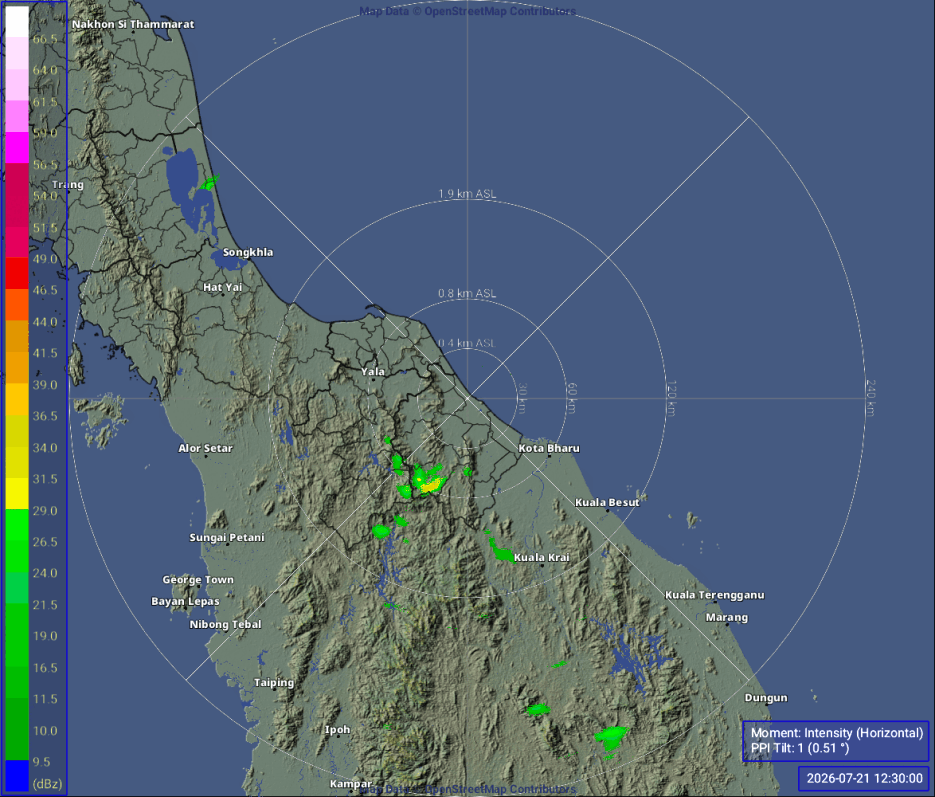Click the 34.0 legend value
This screenshot has height=797, width=935.
[45, 448]
